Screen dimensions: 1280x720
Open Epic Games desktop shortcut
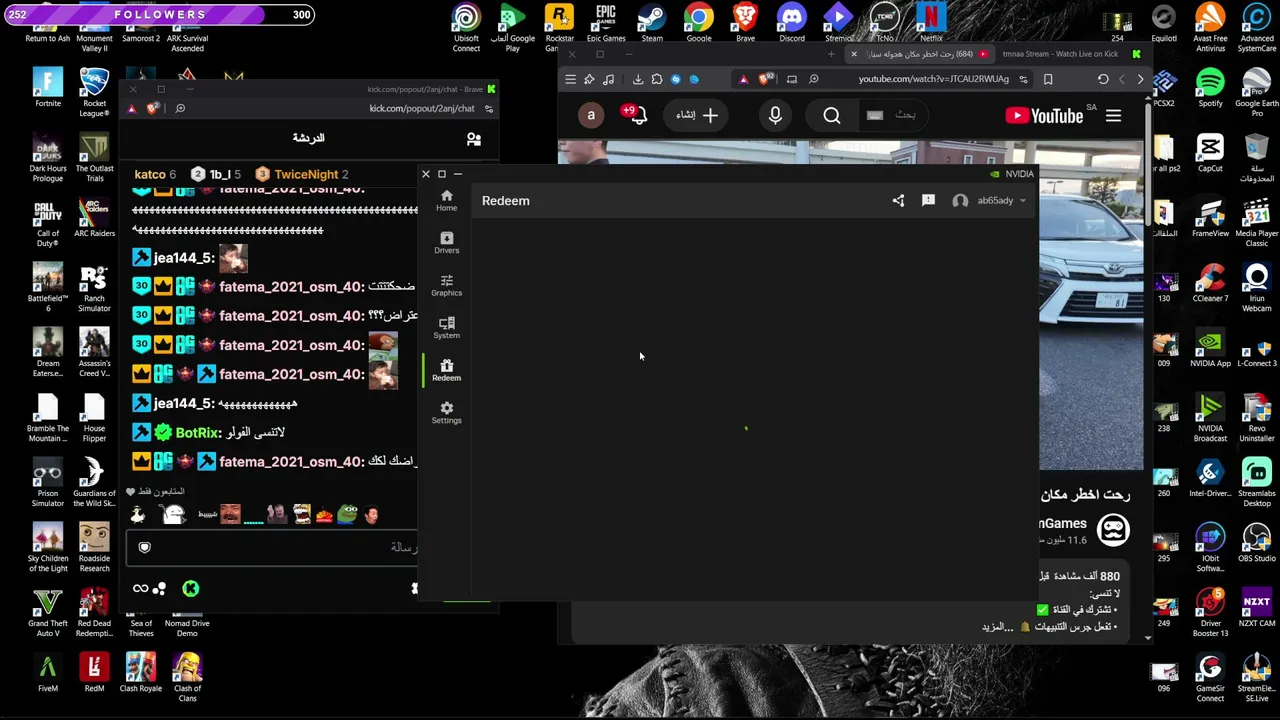(x=606, y=24)
